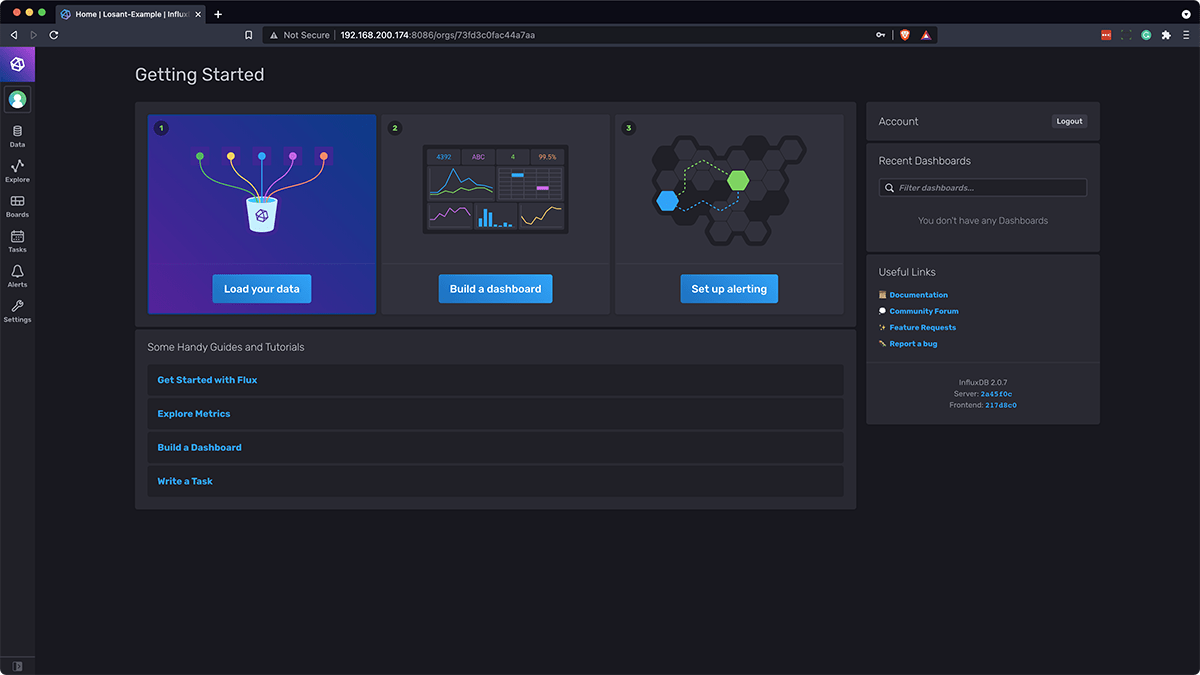Open the Explore section in sidebar
The width and height of the screenshot is (1200, 675).
(x=17, y=171)
